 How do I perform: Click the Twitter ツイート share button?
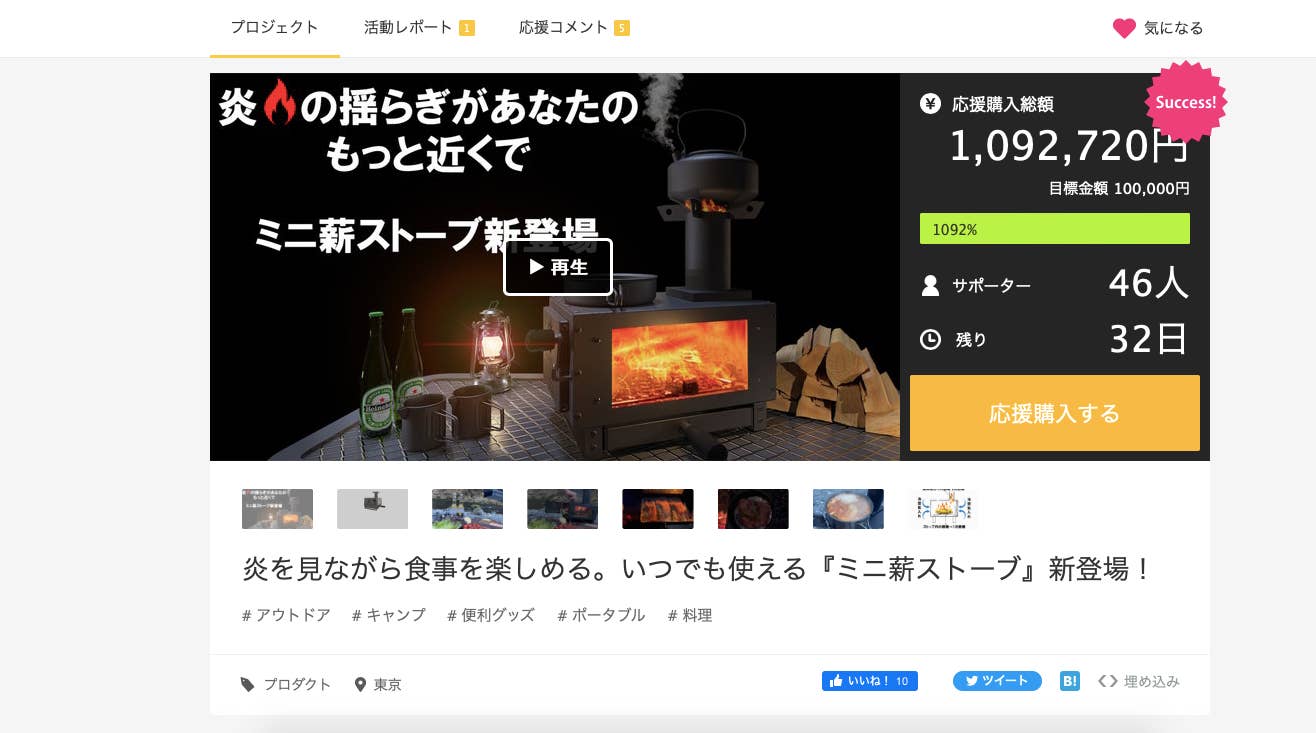click(x=997, y=681)
